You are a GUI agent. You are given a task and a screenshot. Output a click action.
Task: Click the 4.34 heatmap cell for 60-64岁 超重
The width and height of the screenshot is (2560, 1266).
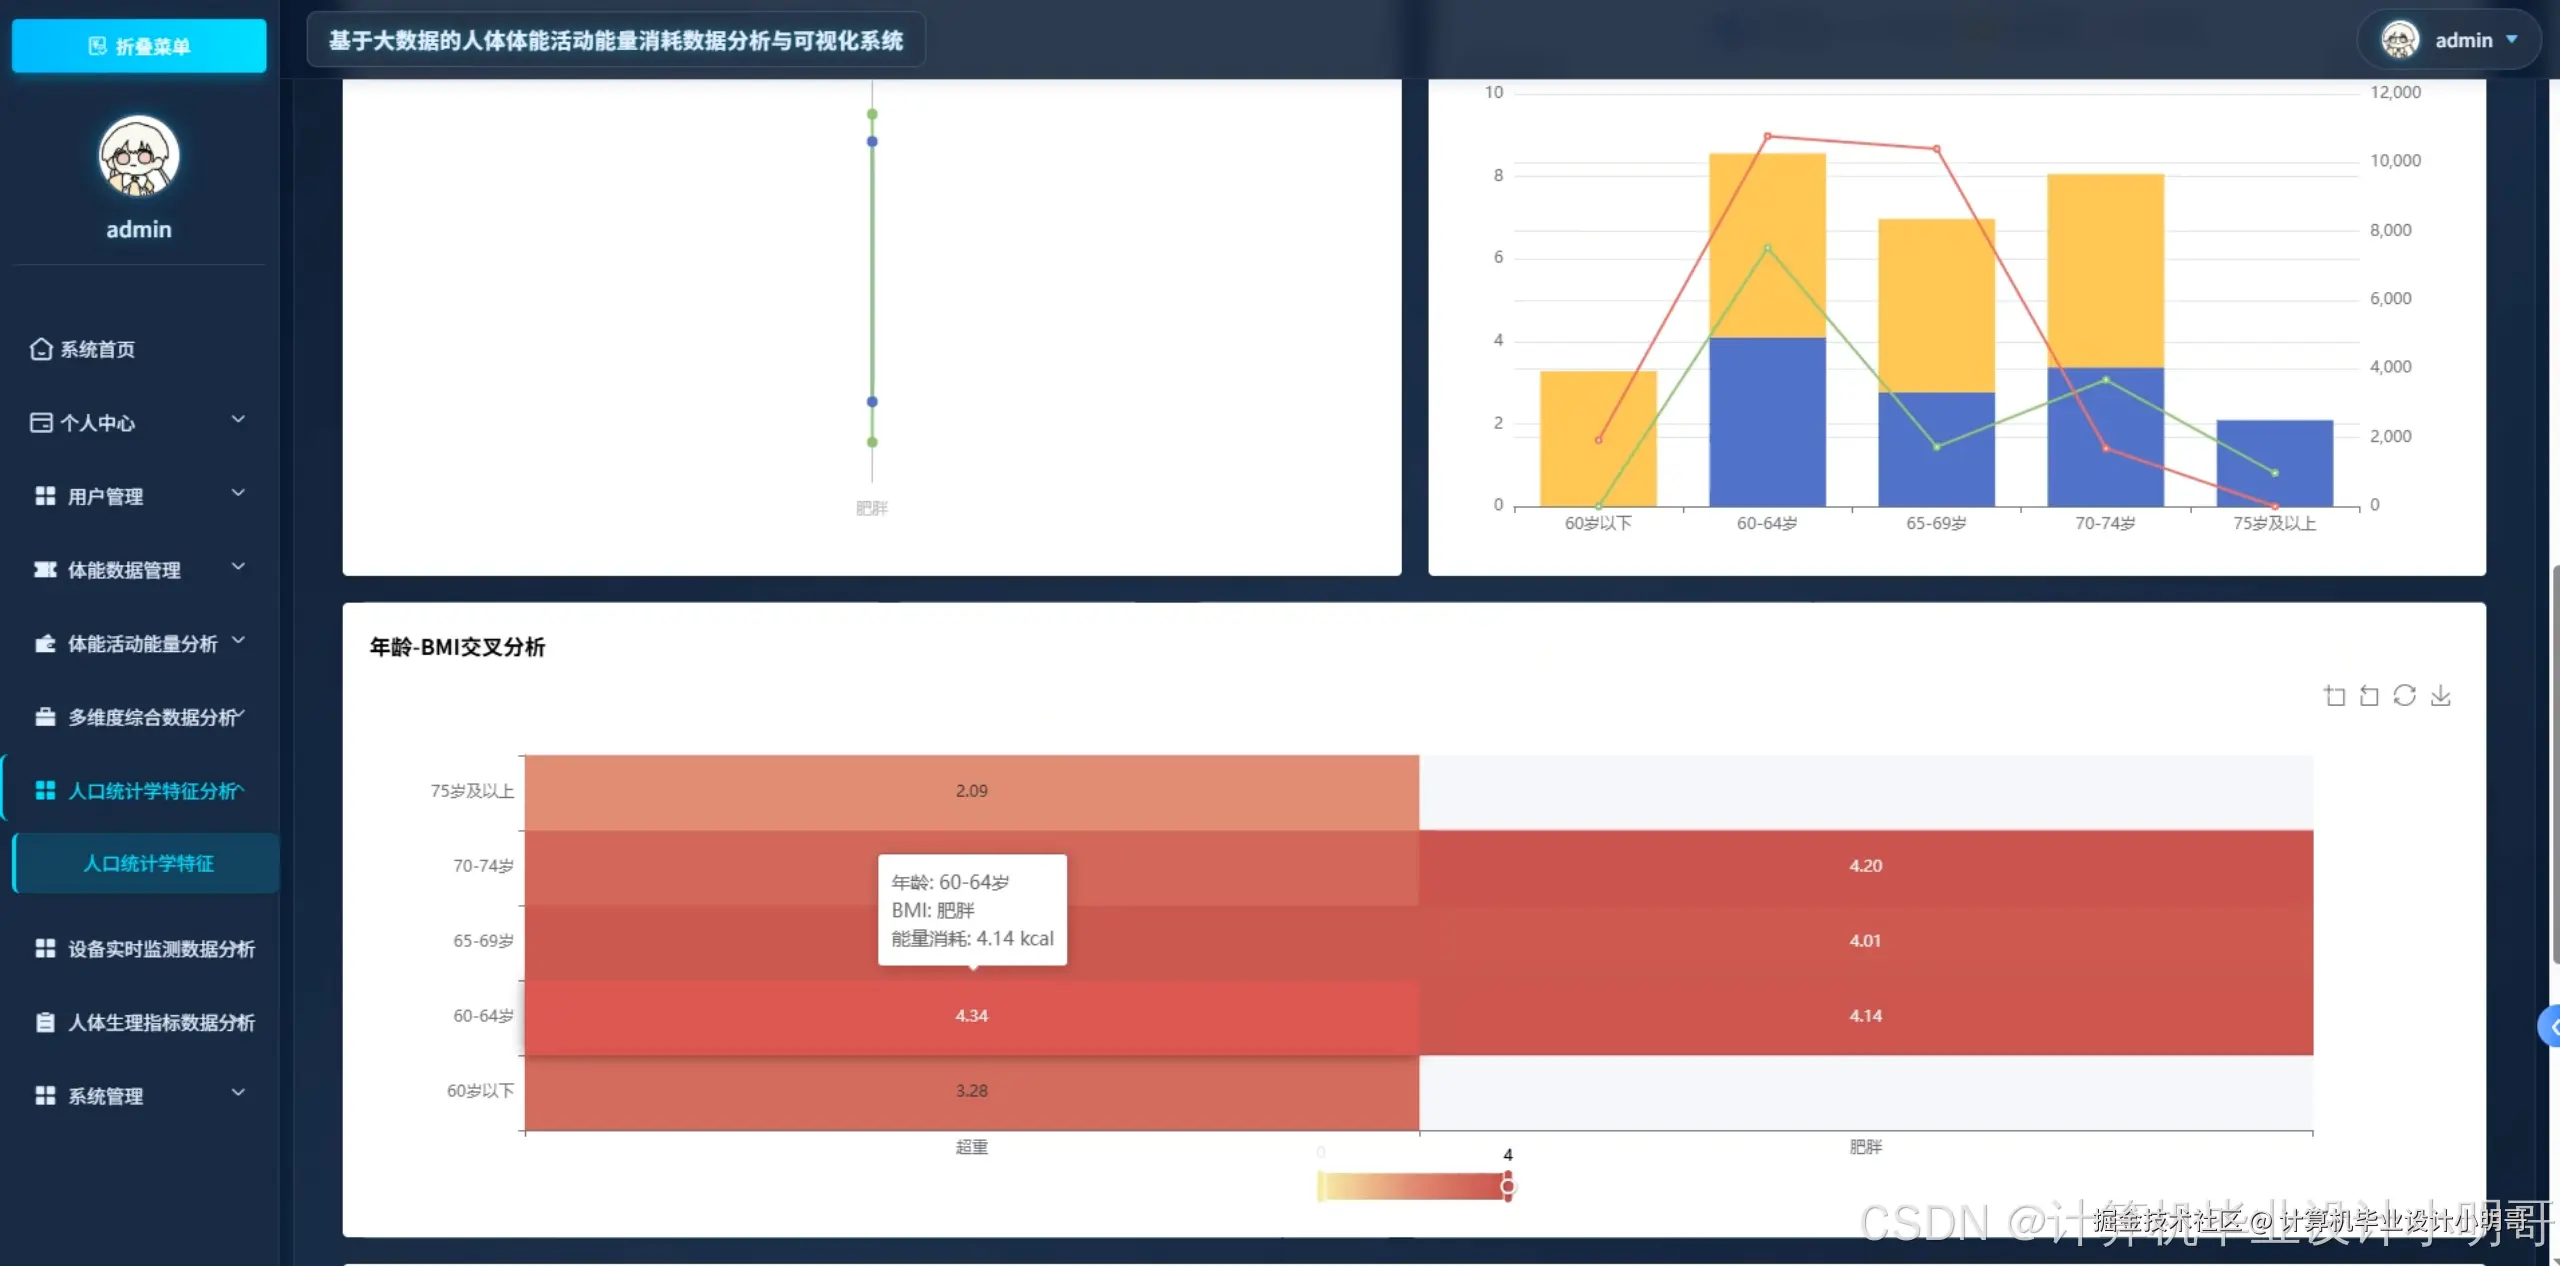point(971,1016)
